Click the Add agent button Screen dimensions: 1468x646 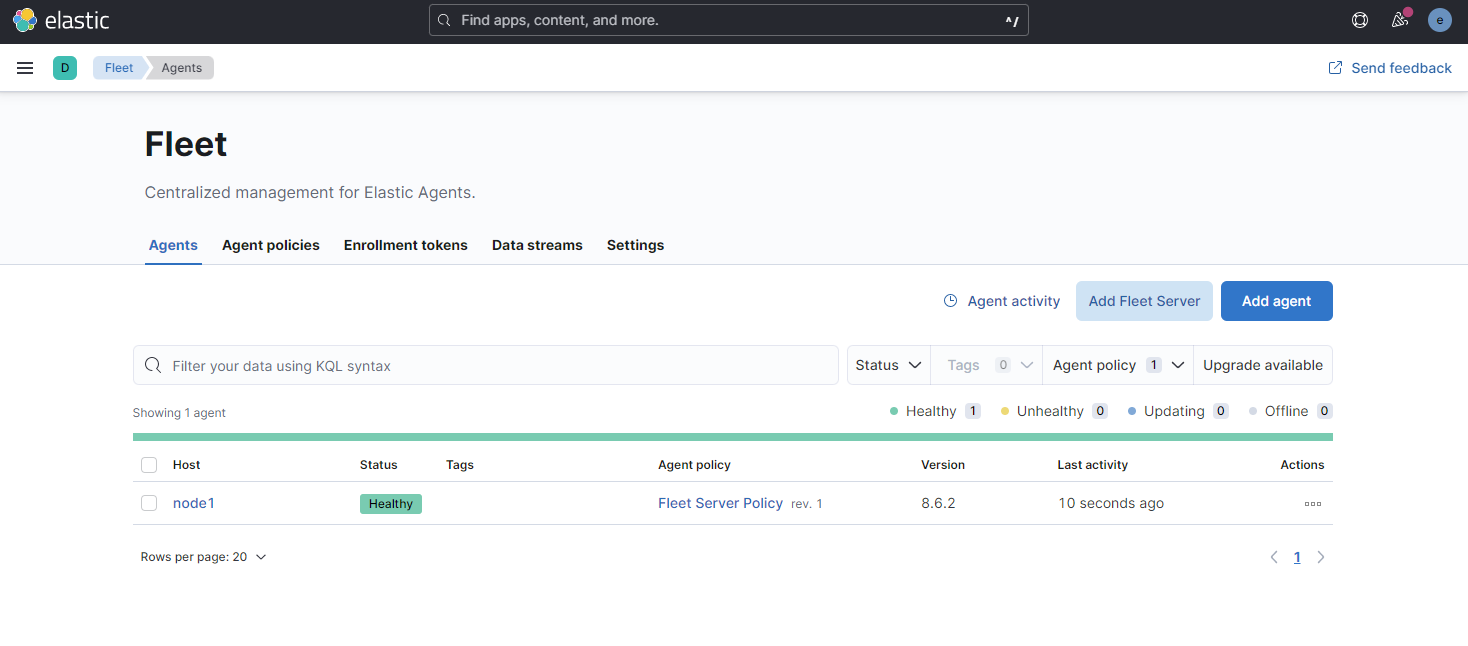pos(1277,301)
